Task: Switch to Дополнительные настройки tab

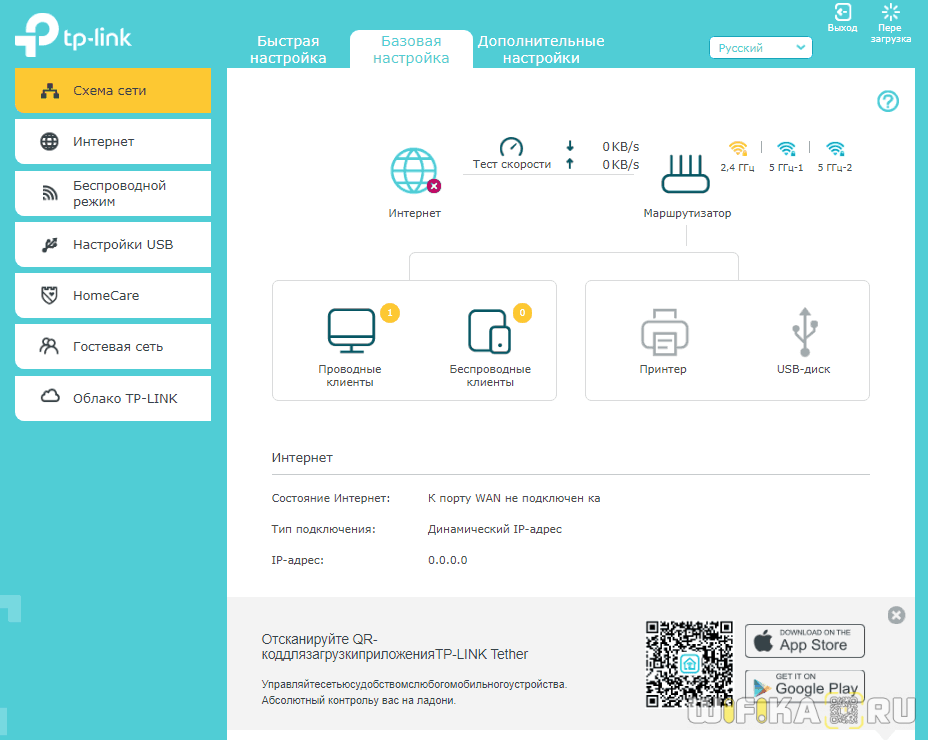Action: [x=541, y=49]
